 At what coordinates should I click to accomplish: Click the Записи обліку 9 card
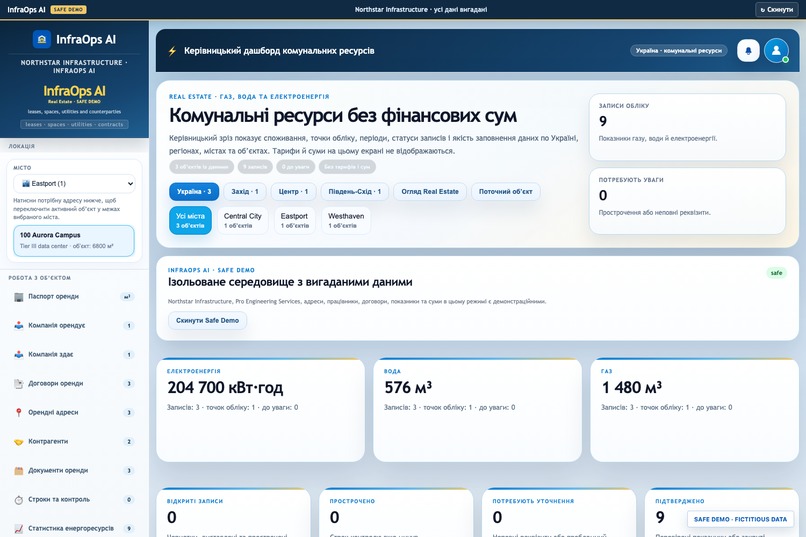[x=687, y=127]
